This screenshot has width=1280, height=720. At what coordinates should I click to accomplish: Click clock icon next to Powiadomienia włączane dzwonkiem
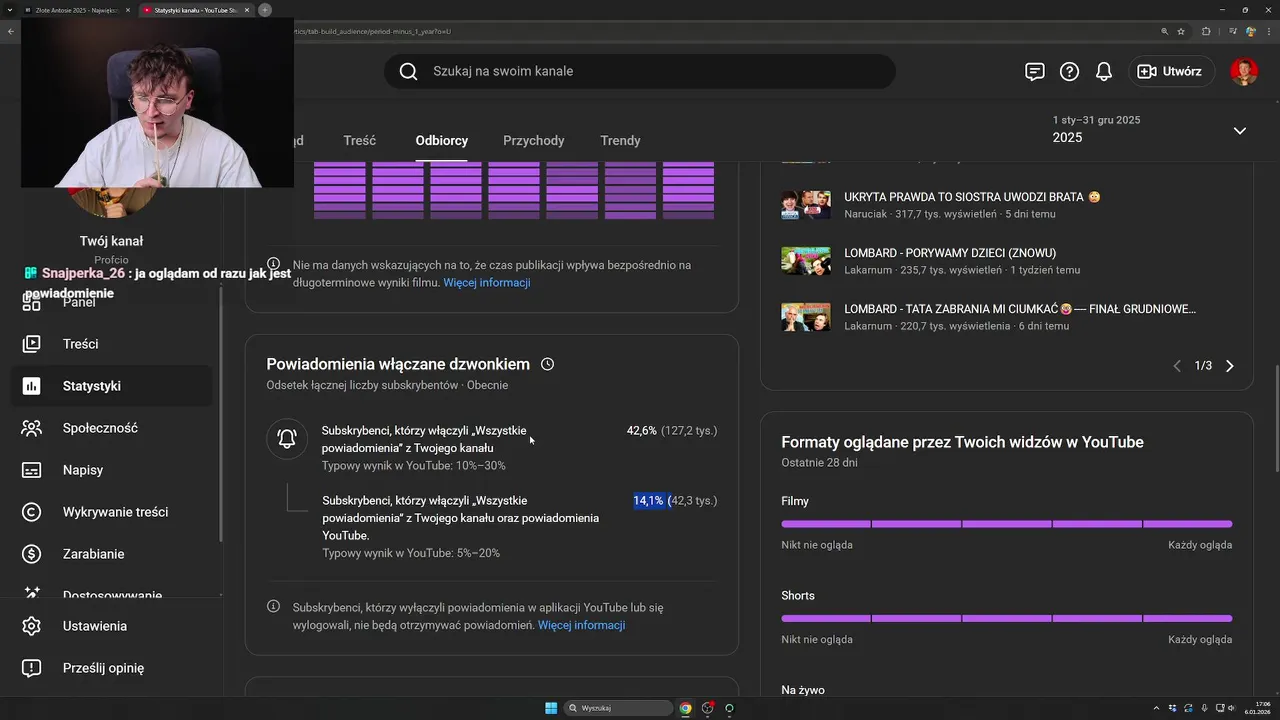click(547, 364)
